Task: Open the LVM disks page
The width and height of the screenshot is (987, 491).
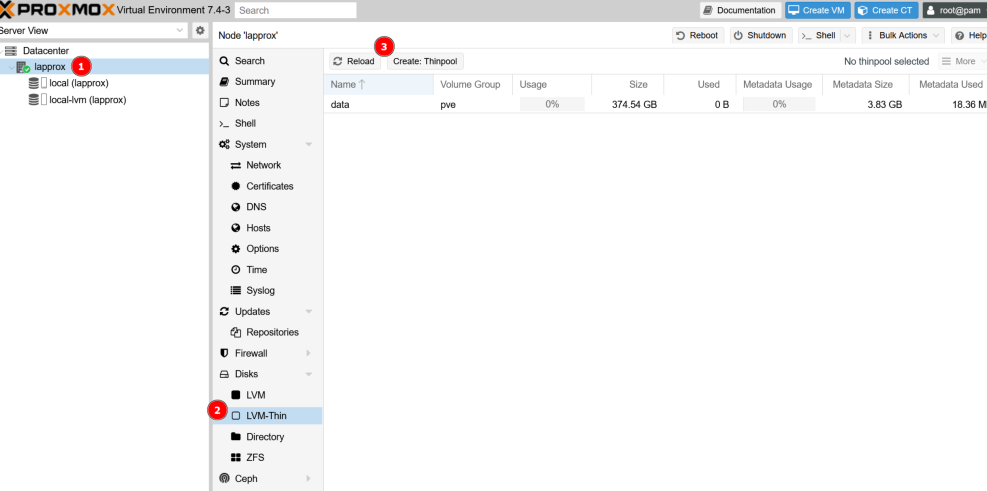Action: [255, 395]
